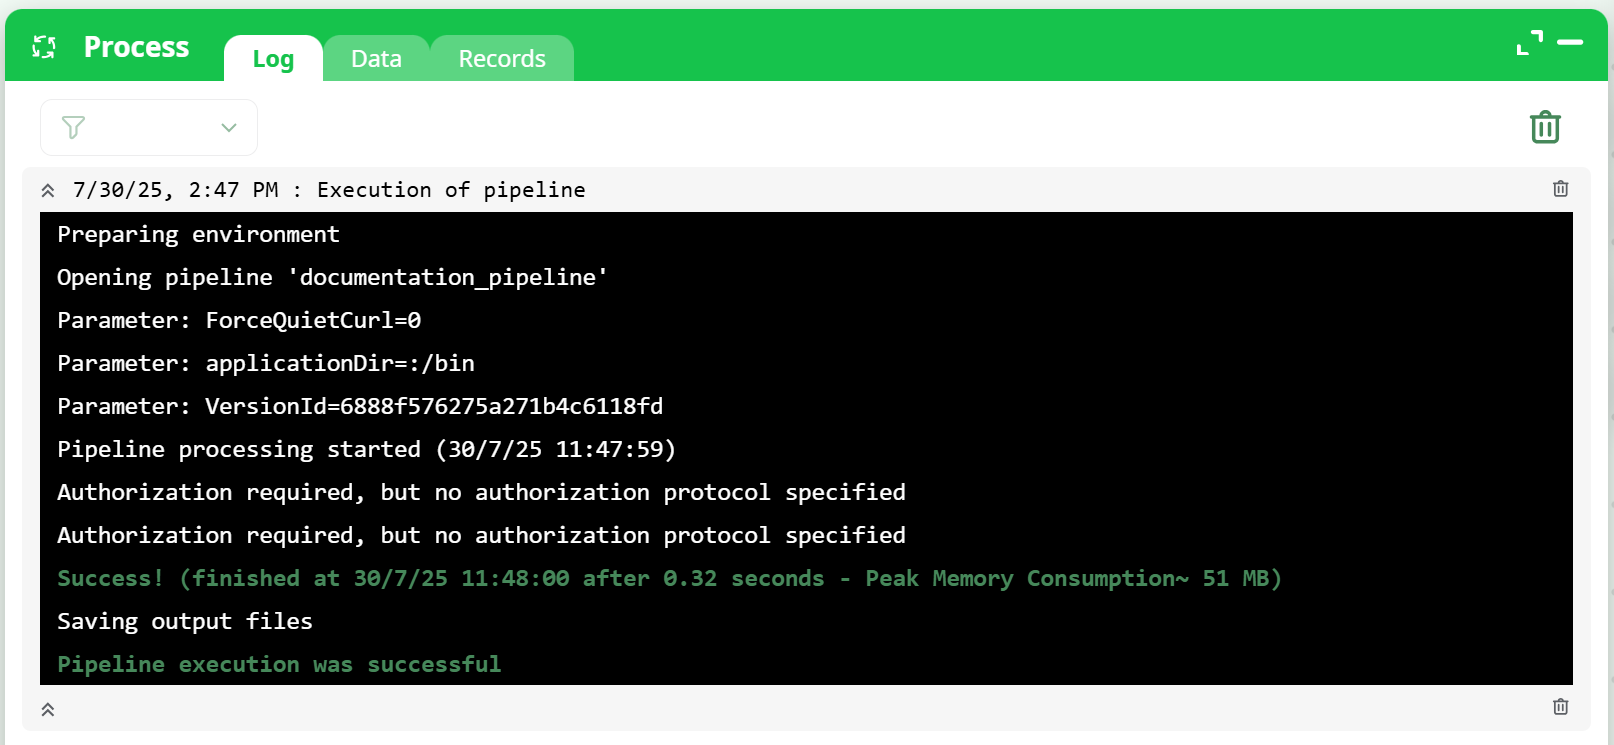Switch to the Log tab
Image resolution: width=1614 pixels, height=745 pixels.
pos(273,59)
